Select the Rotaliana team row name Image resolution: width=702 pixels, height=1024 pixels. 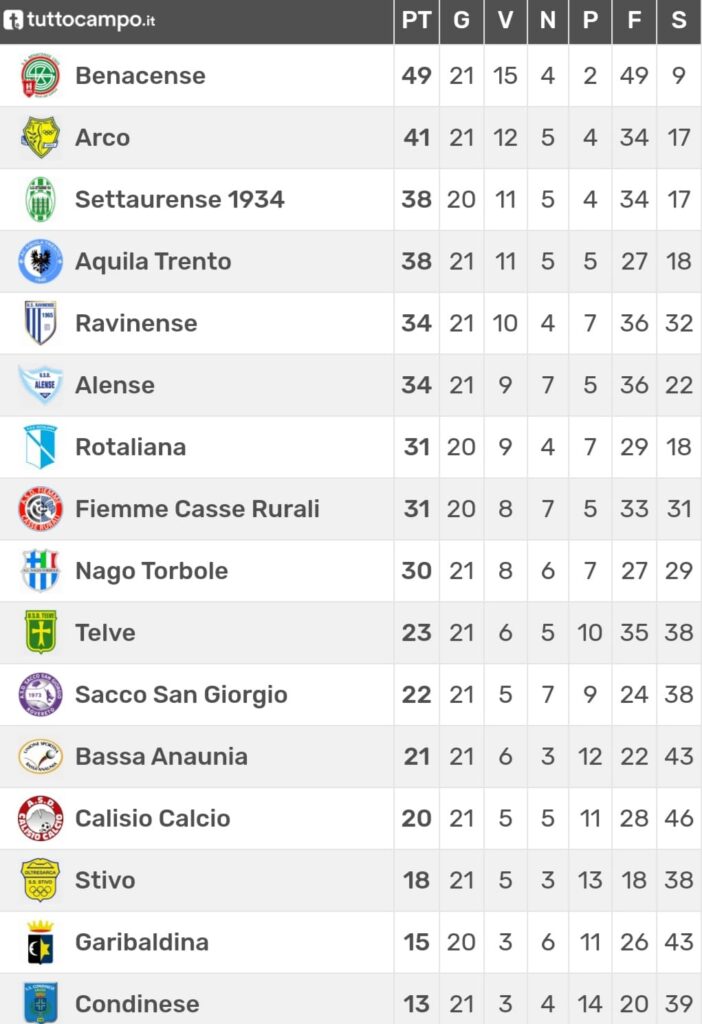(x=131, y=447)
